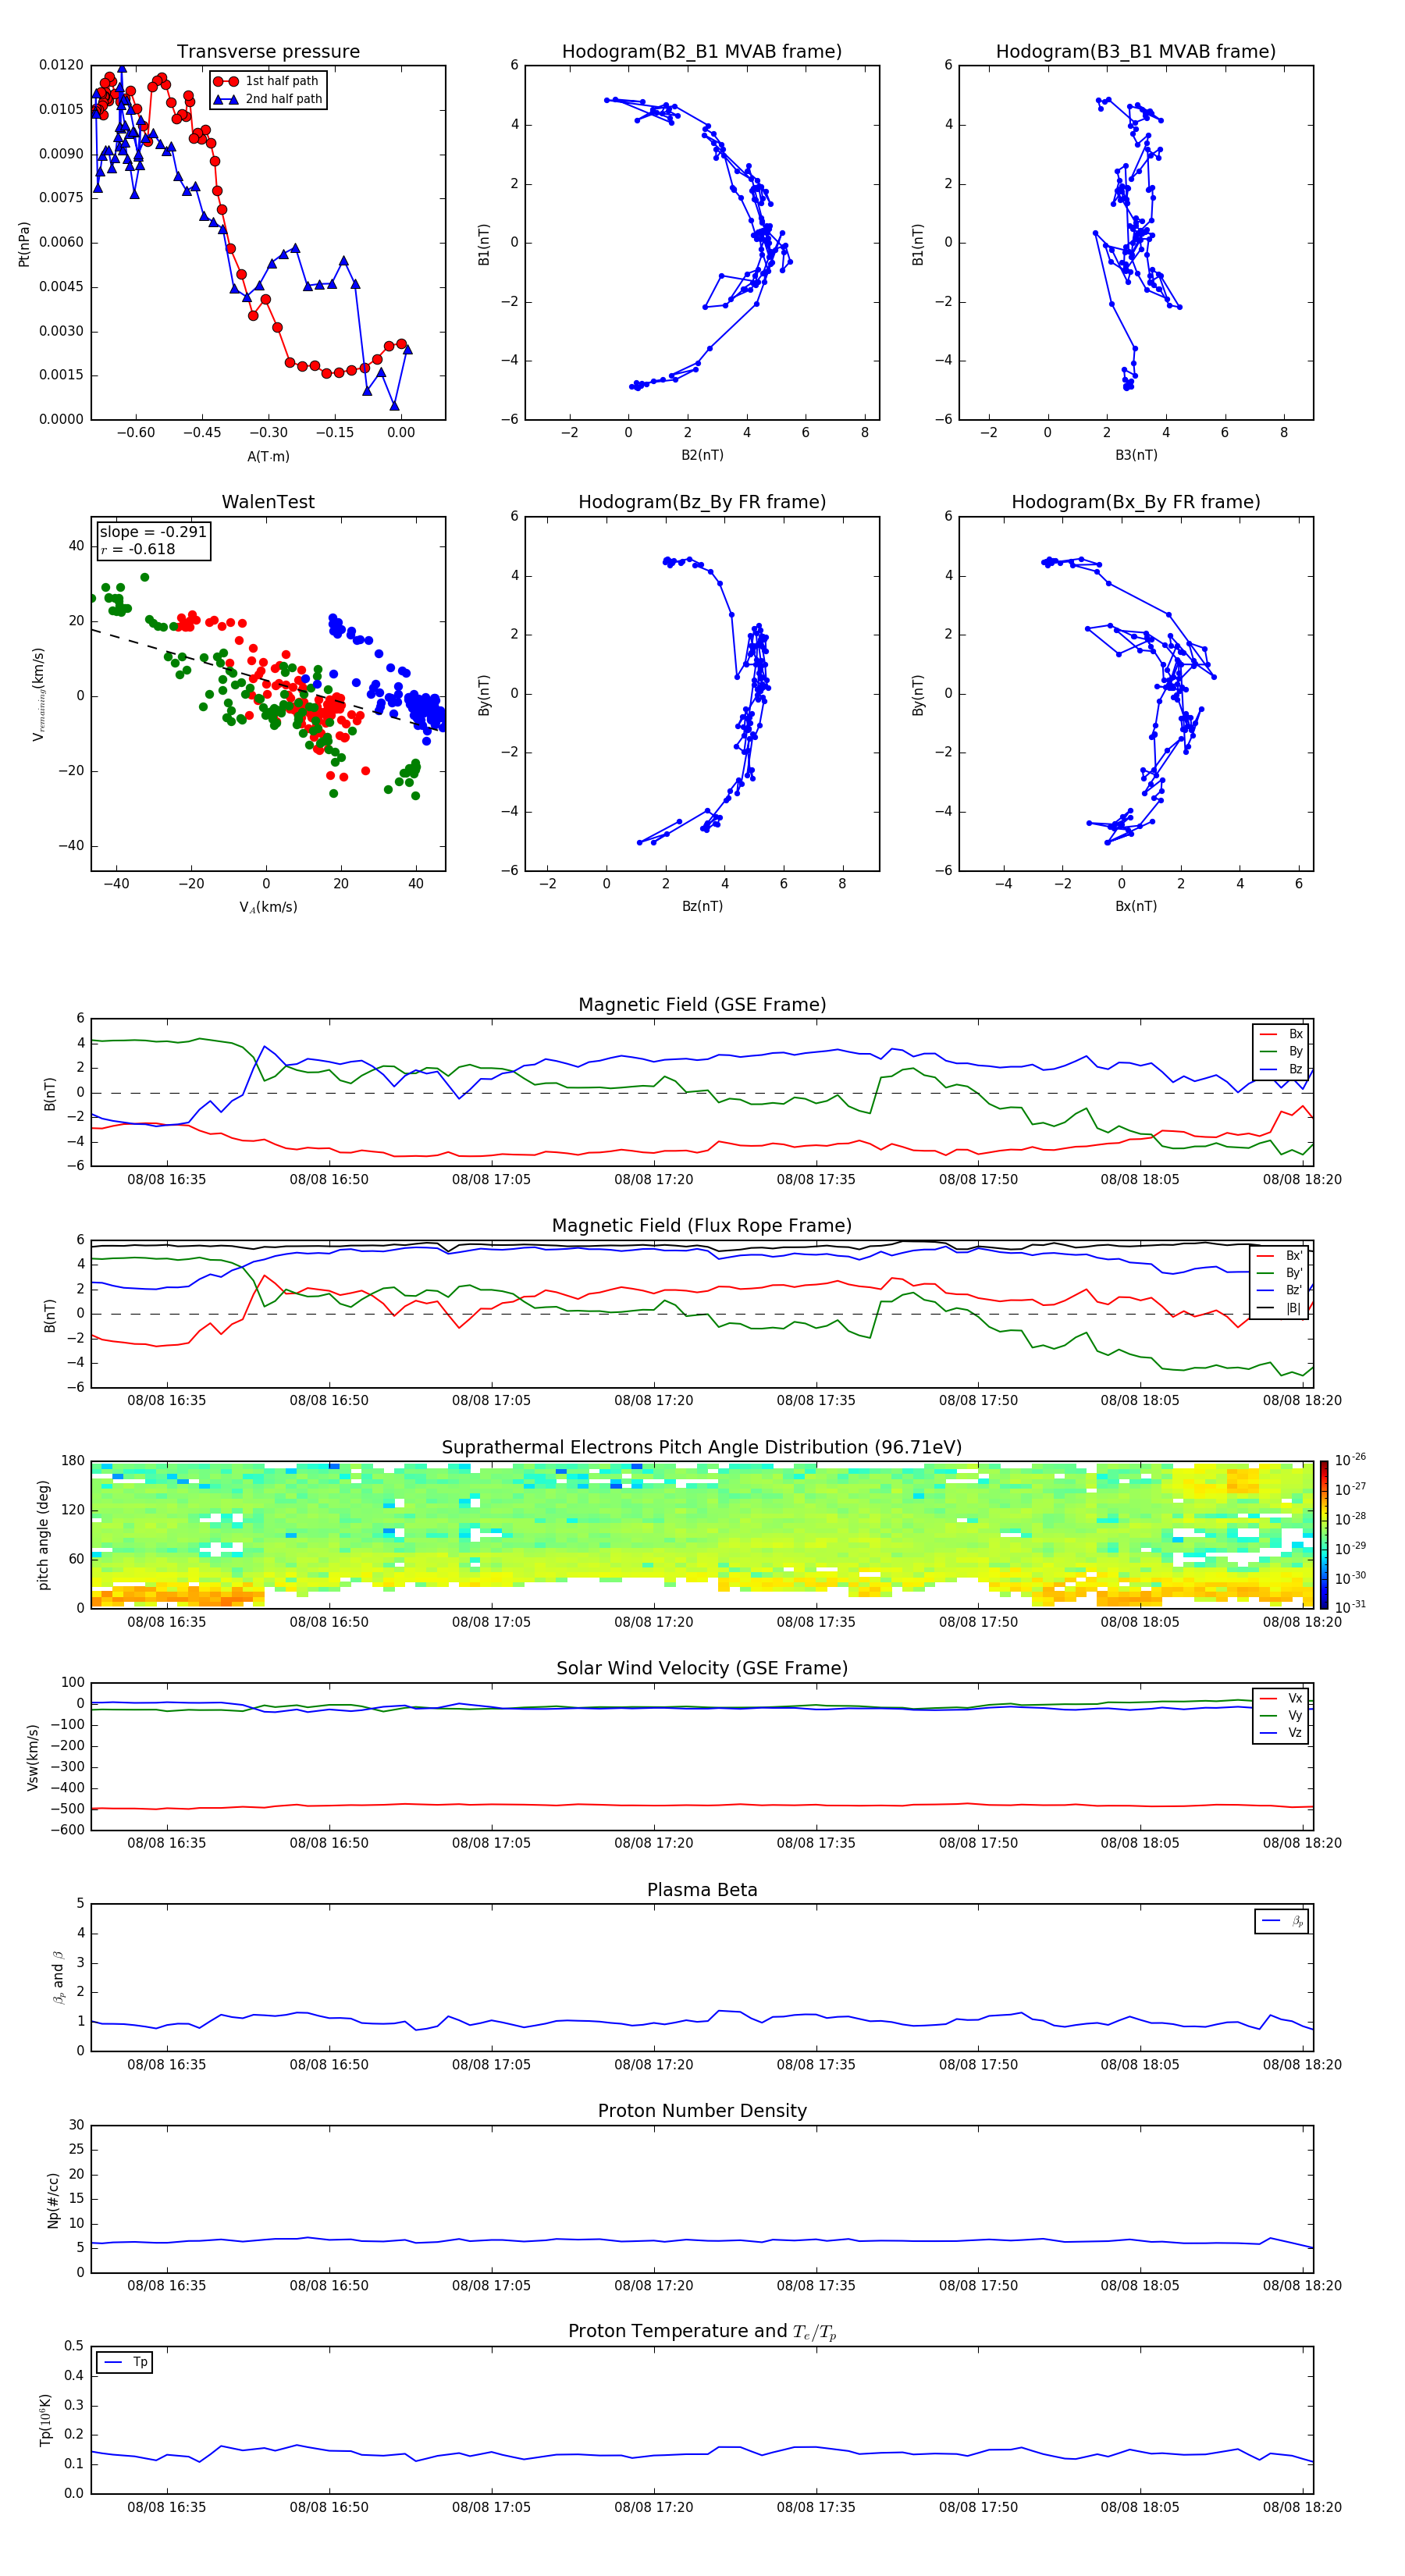Click '08/08 18:20' tick under Proton Temperature panel
The image size is (1405, 2576).
[1302, 2507]
